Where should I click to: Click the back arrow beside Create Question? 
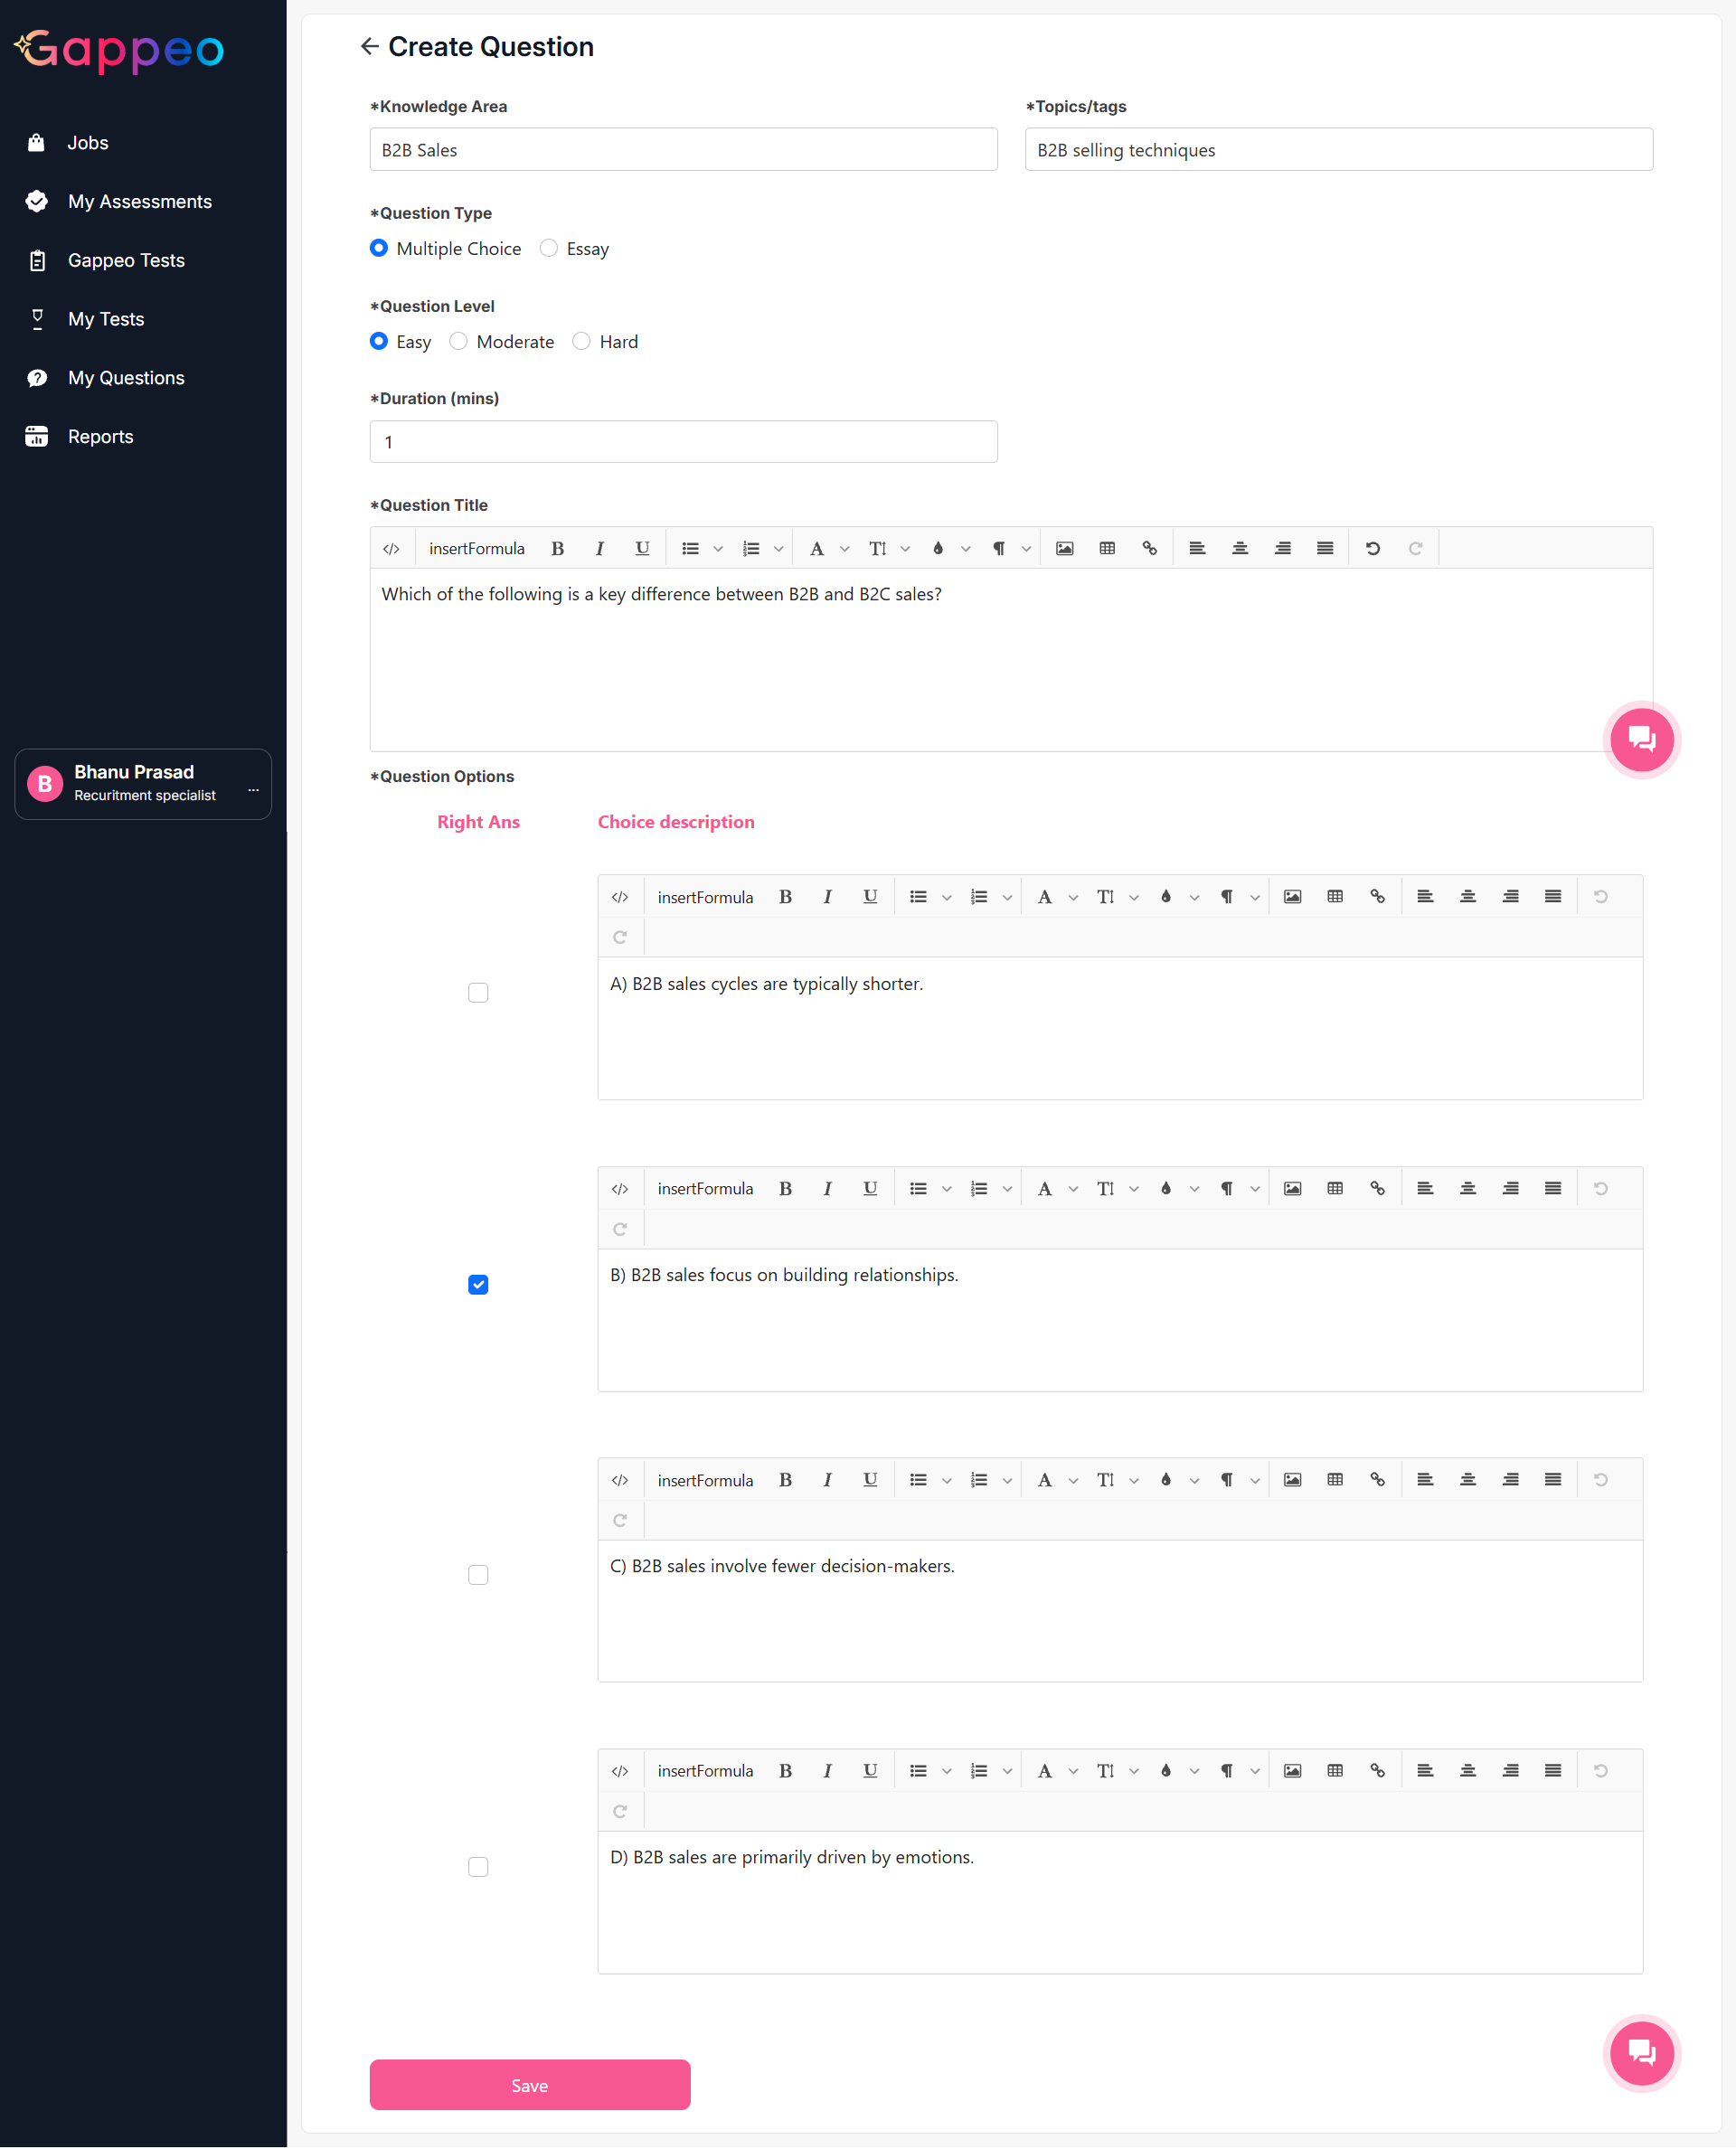coord(369,47)
